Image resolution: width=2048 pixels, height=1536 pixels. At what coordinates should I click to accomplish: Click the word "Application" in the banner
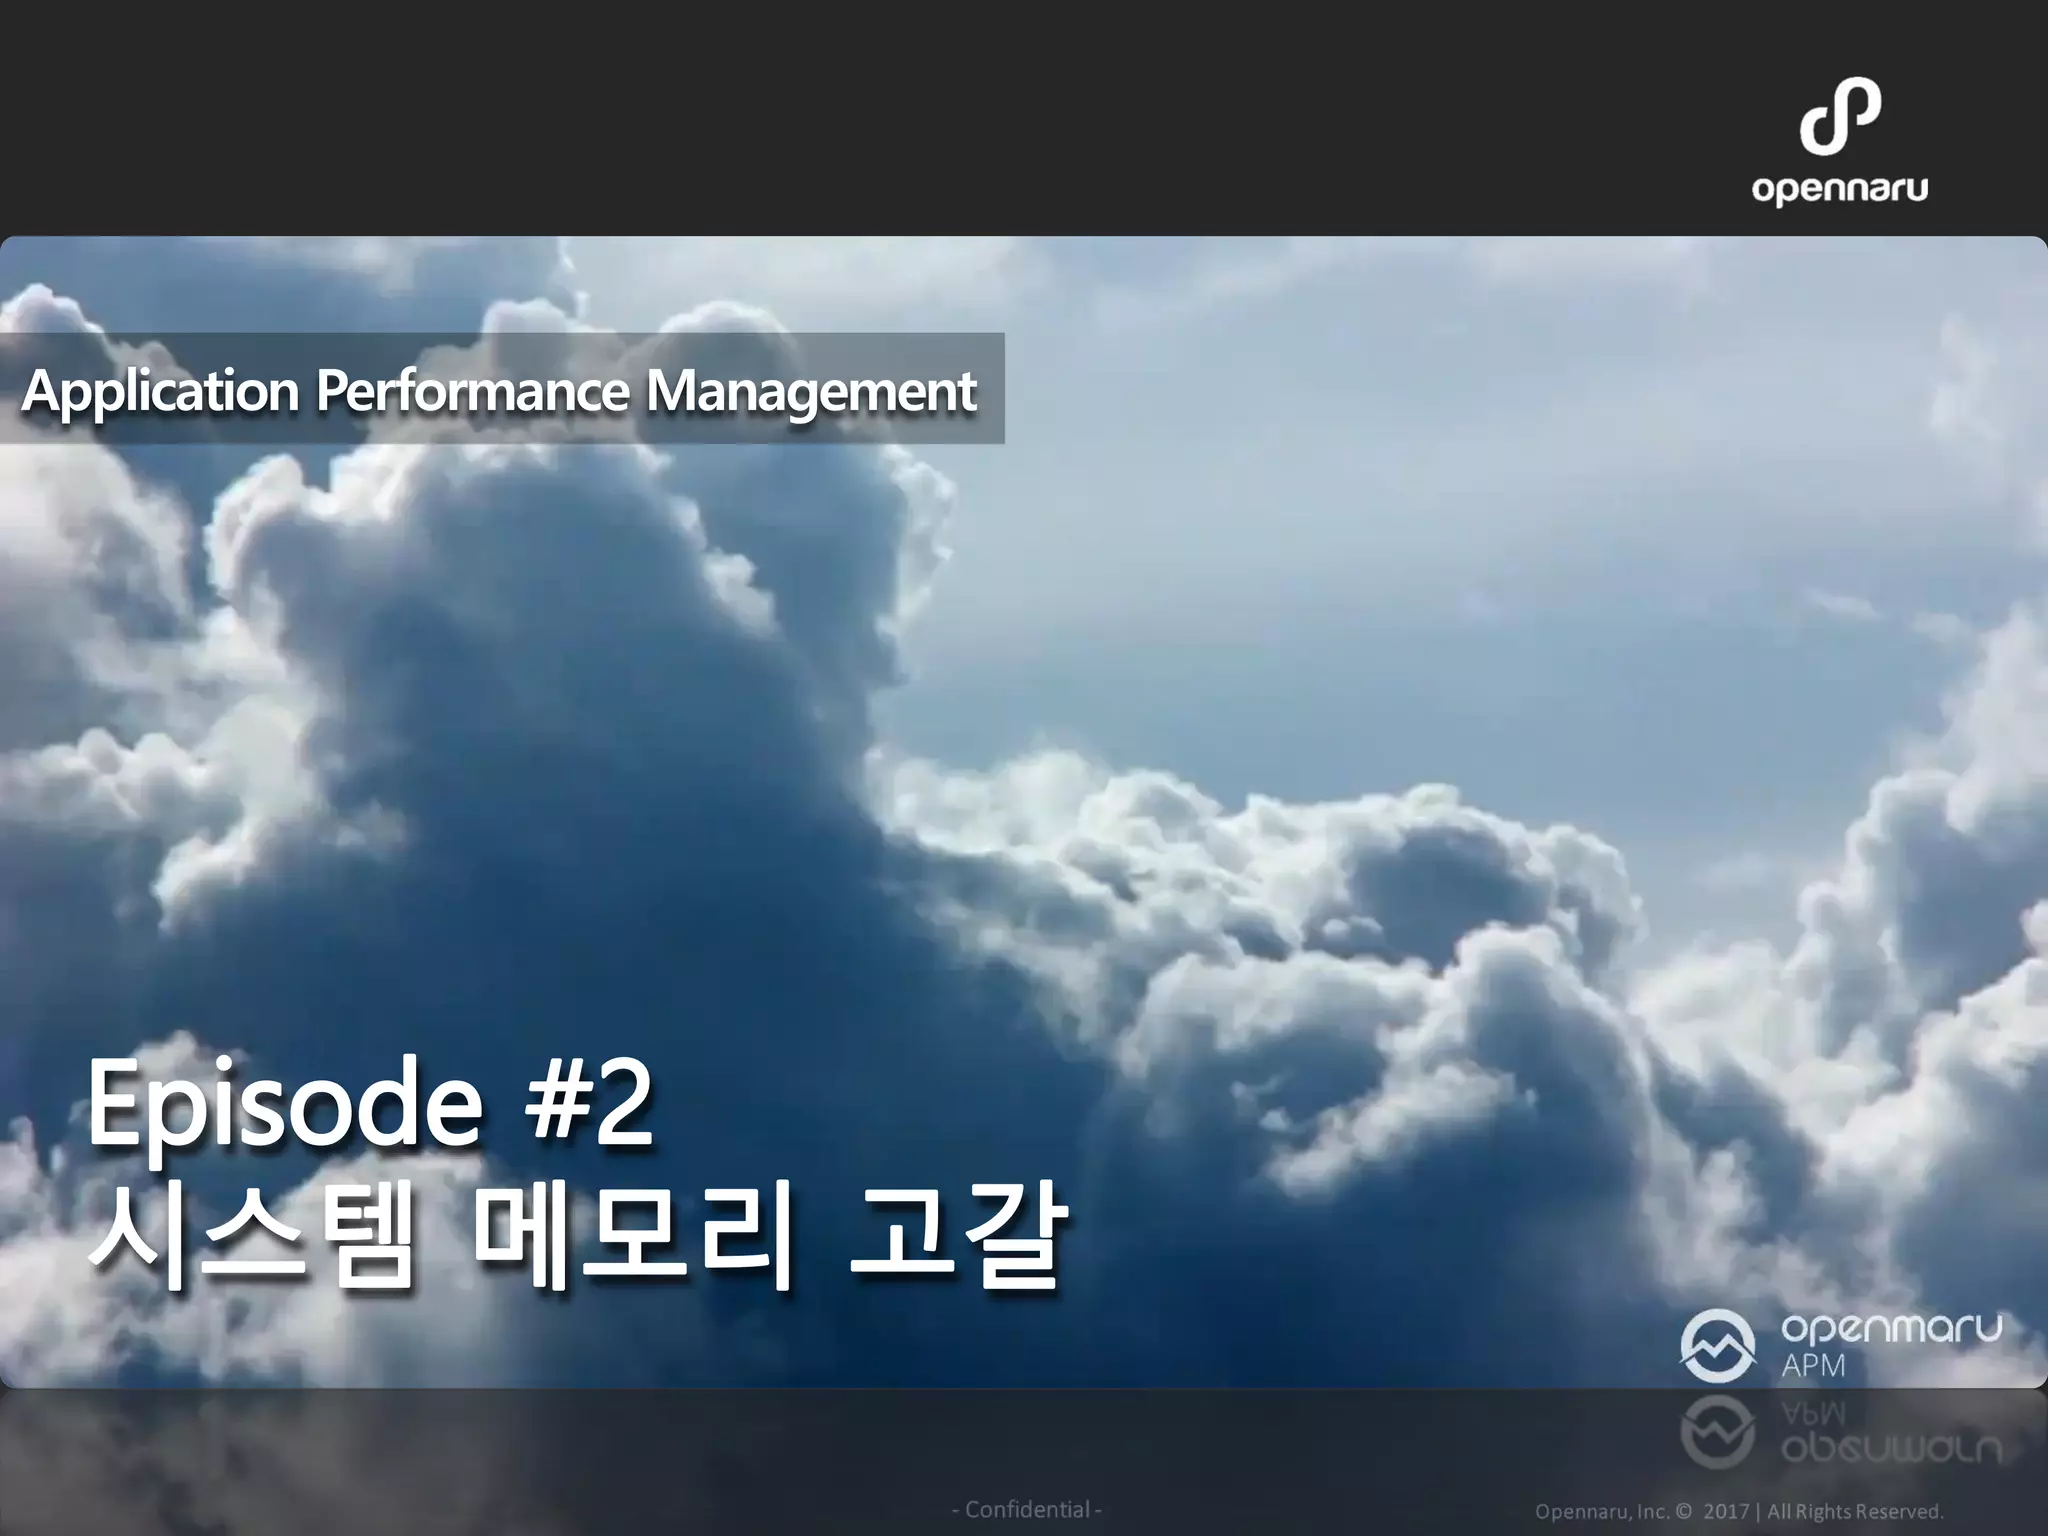(160, 391)
